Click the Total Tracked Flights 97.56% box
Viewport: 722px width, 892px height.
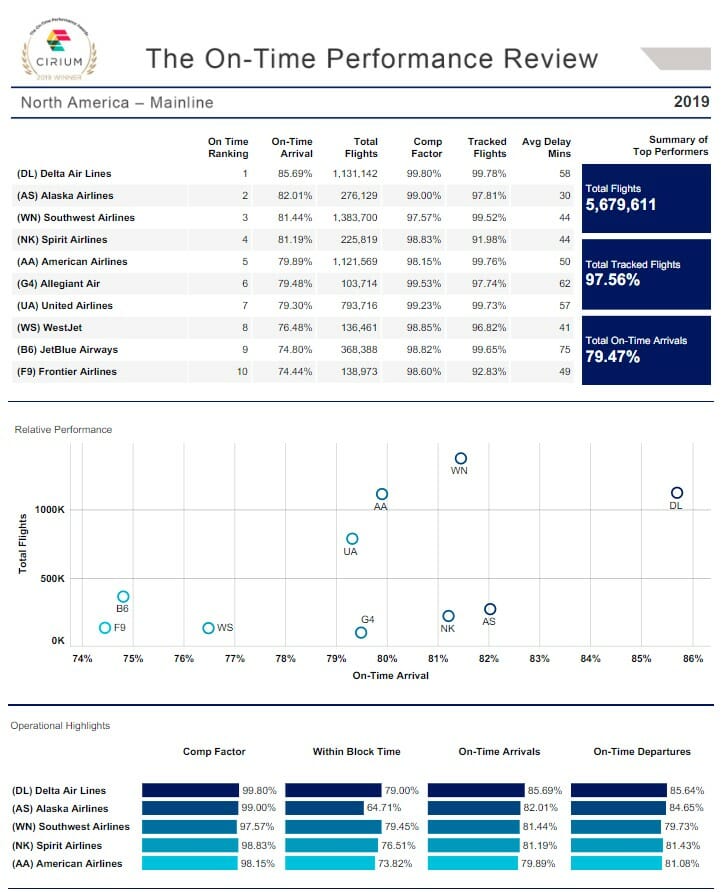(x=646, y=274)
